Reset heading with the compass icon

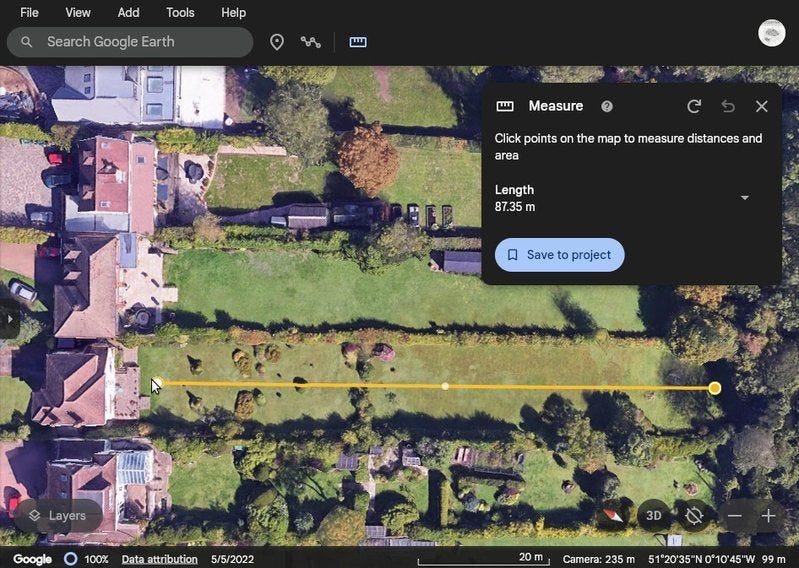point(612,516)
